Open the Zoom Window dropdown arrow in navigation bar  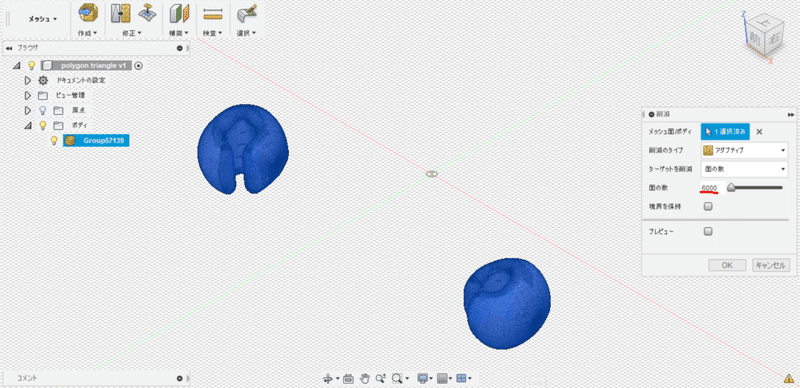[407, 379]
